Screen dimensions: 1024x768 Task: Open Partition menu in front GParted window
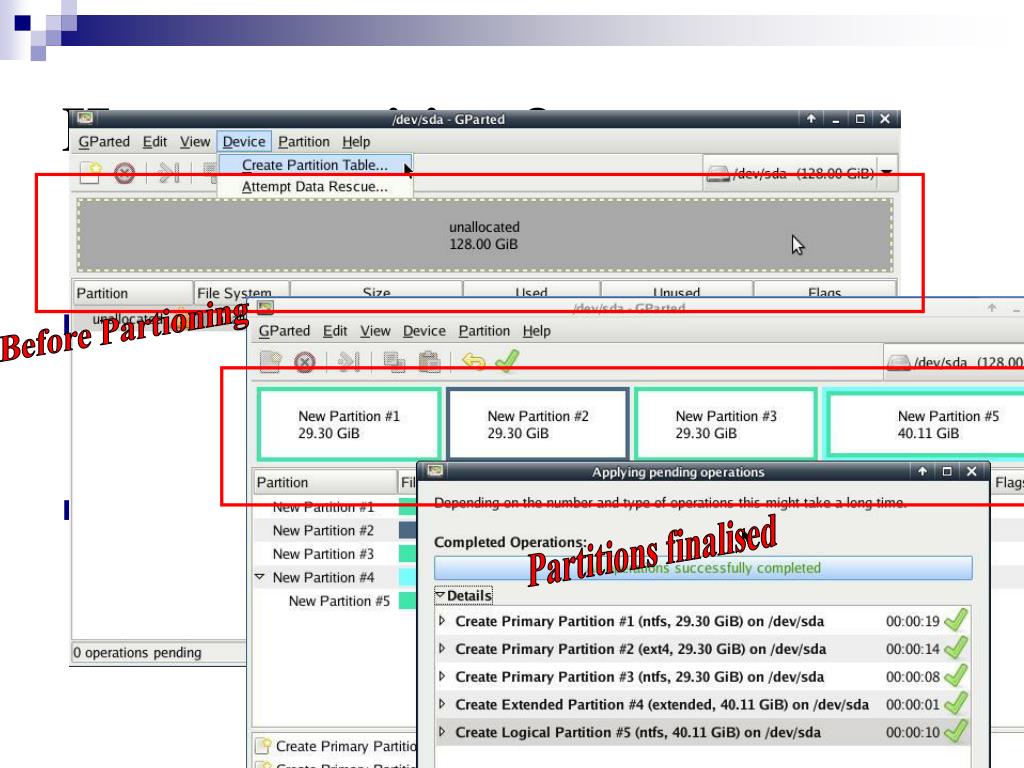[x=484, y=331]
